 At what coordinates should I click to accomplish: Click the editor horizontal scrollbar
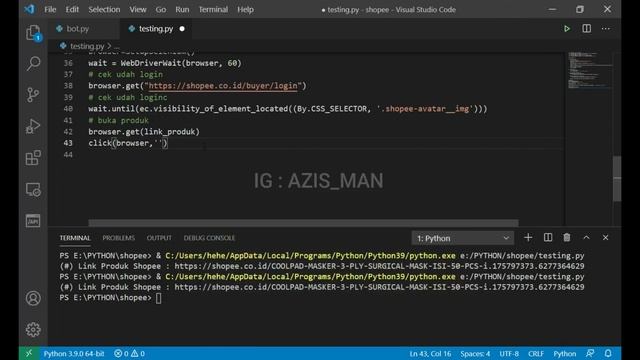[x=303, y=223]
